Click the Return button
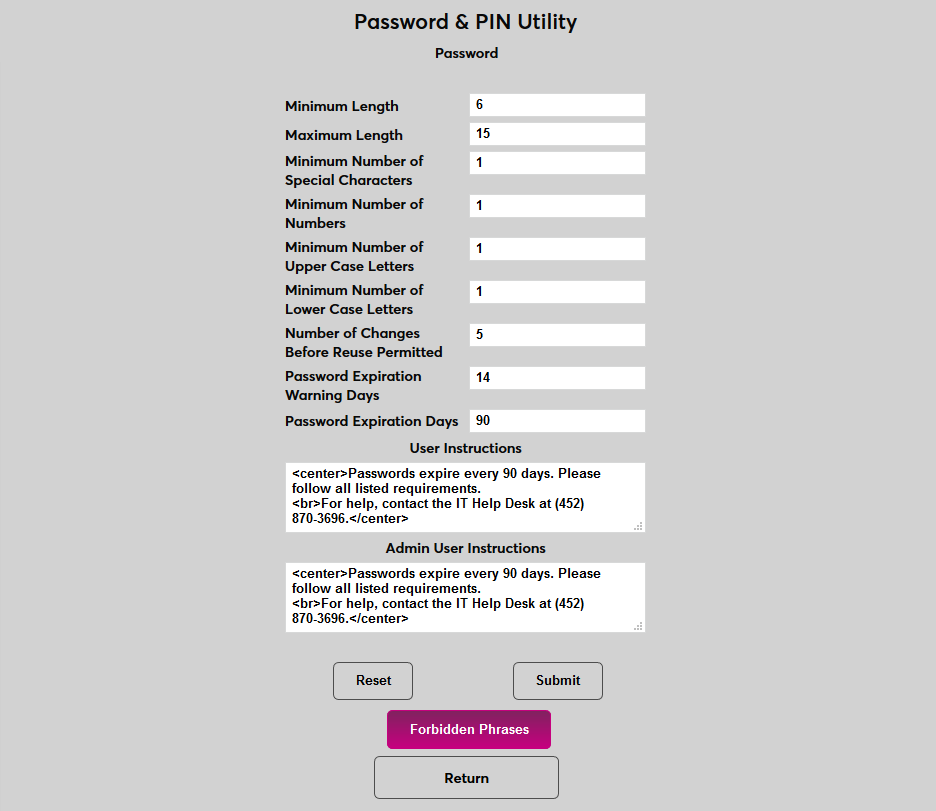This screenshot has height=811, width=936. click(x=466, y=777)
